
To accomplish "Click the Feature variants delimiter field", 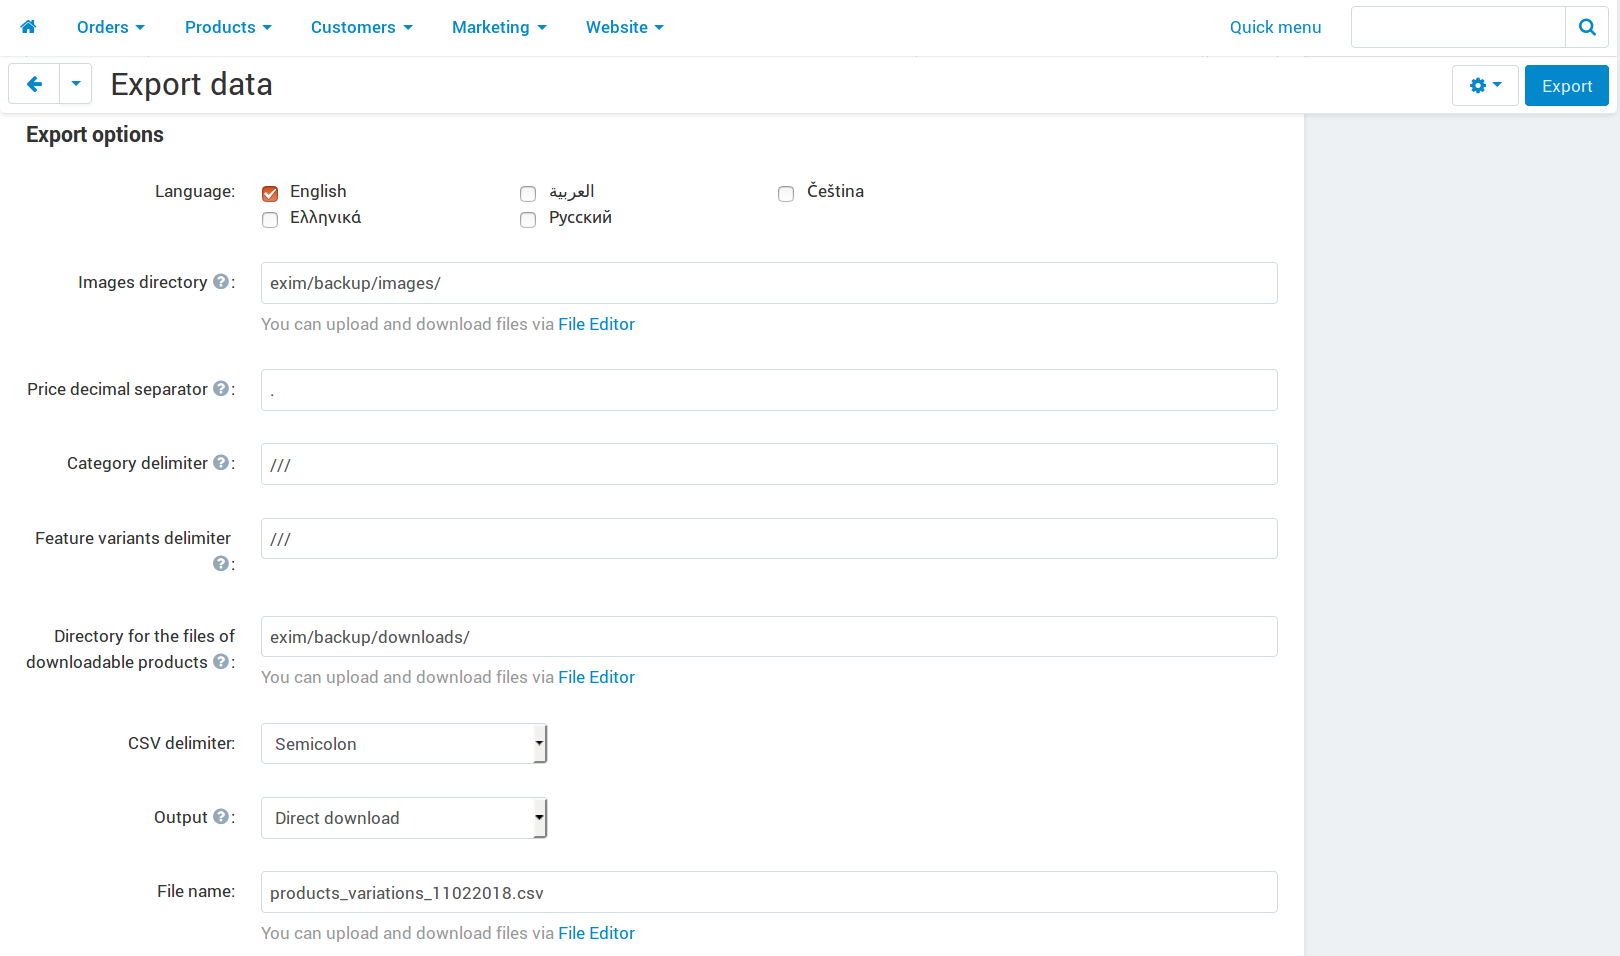I will (769, 538).
